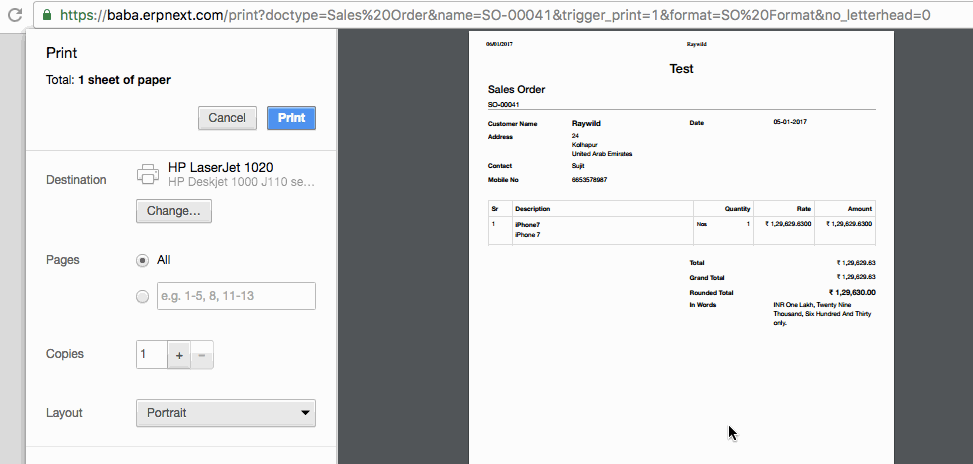Click the printer icon beside HP LaserJet 1020
Screen dimensions: 973x464
[148, 174]
